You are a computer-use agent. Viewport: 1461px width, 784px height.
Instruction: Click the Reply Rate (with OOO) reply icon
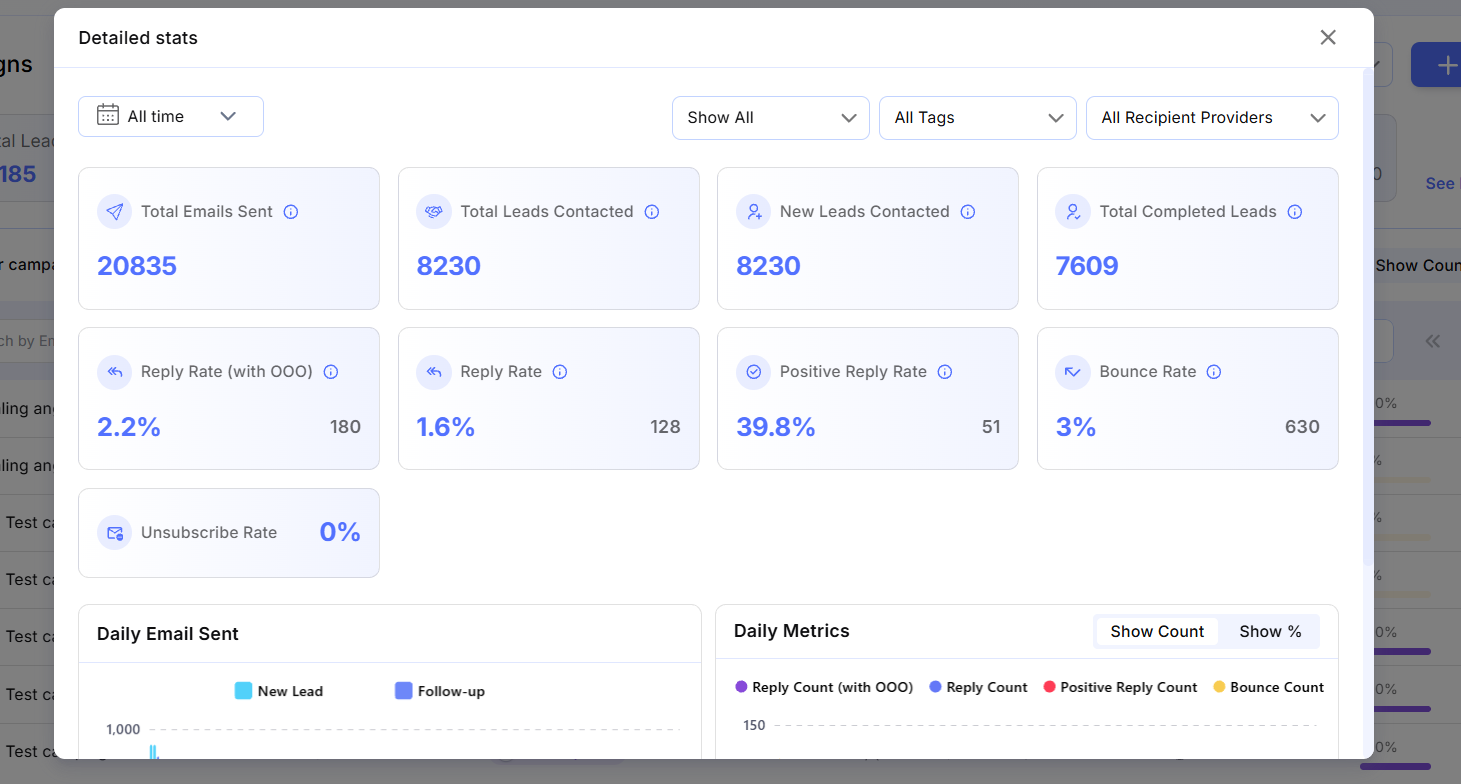pos(114,372)
